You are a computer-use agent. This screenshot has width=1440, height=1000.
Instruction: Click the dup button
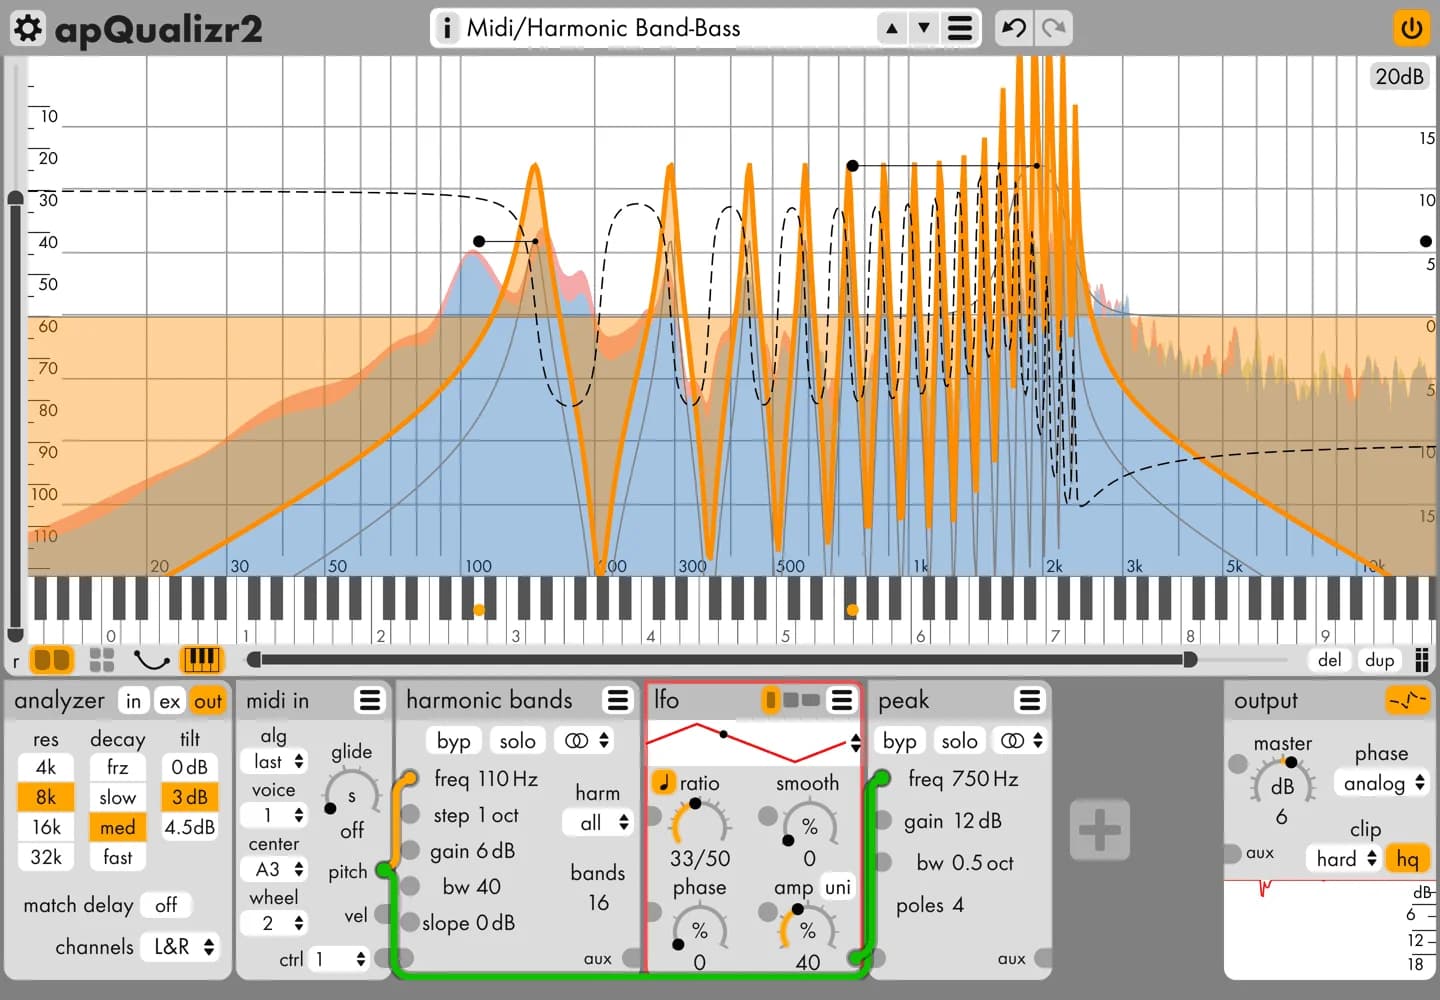(x=1379, y=660)
